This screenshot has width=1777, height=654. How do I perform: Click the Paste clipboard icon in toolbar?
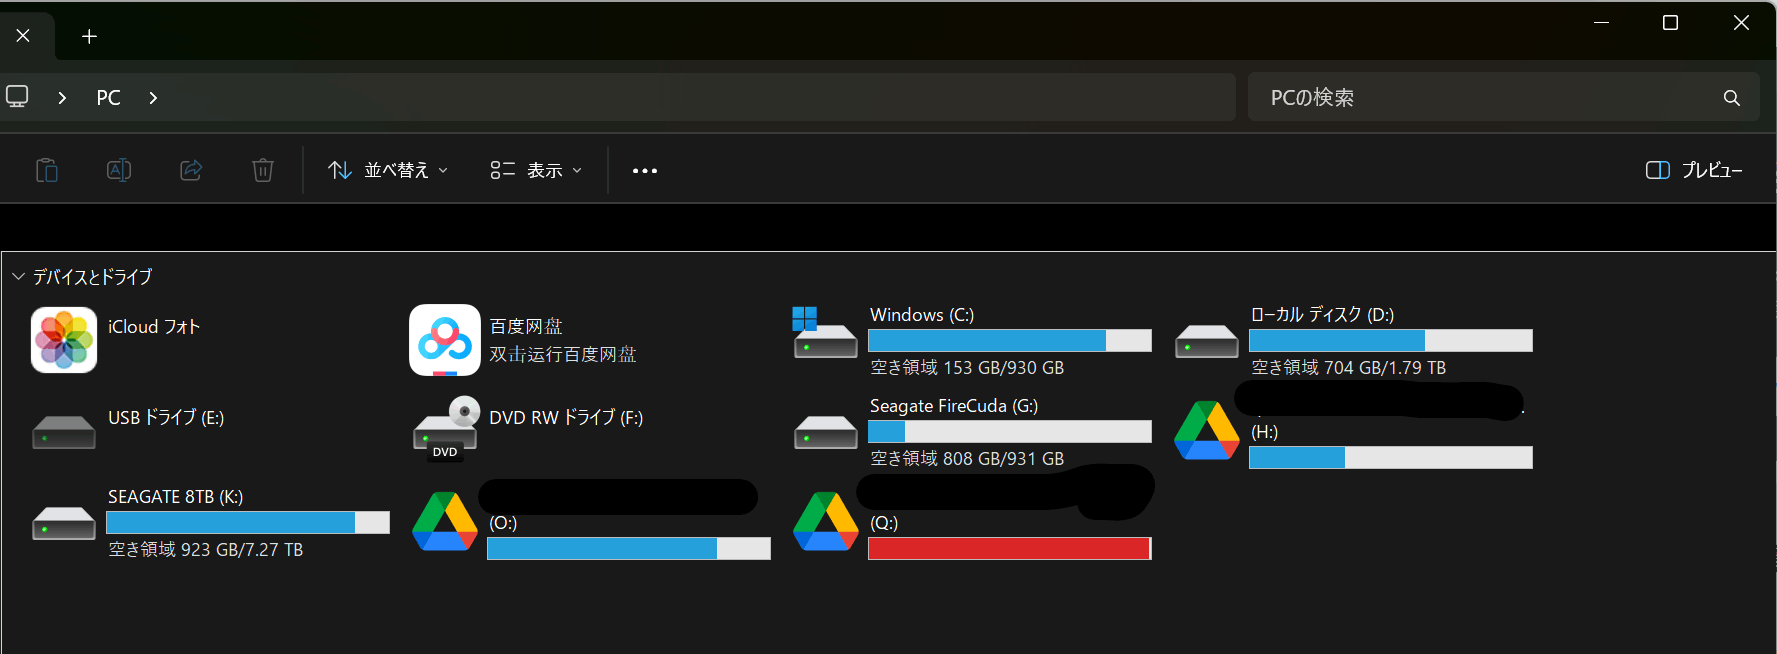point(47,170)
